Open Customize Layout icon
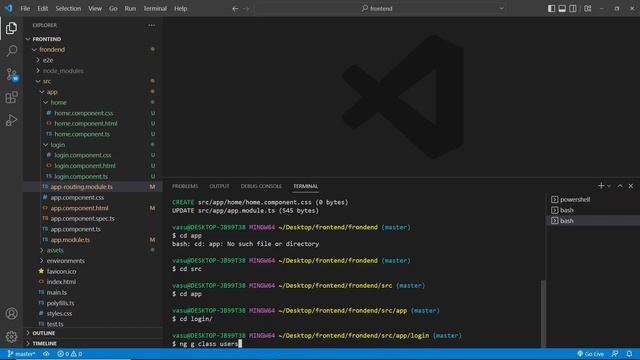The image size is (640, 360). coord(588,9)
